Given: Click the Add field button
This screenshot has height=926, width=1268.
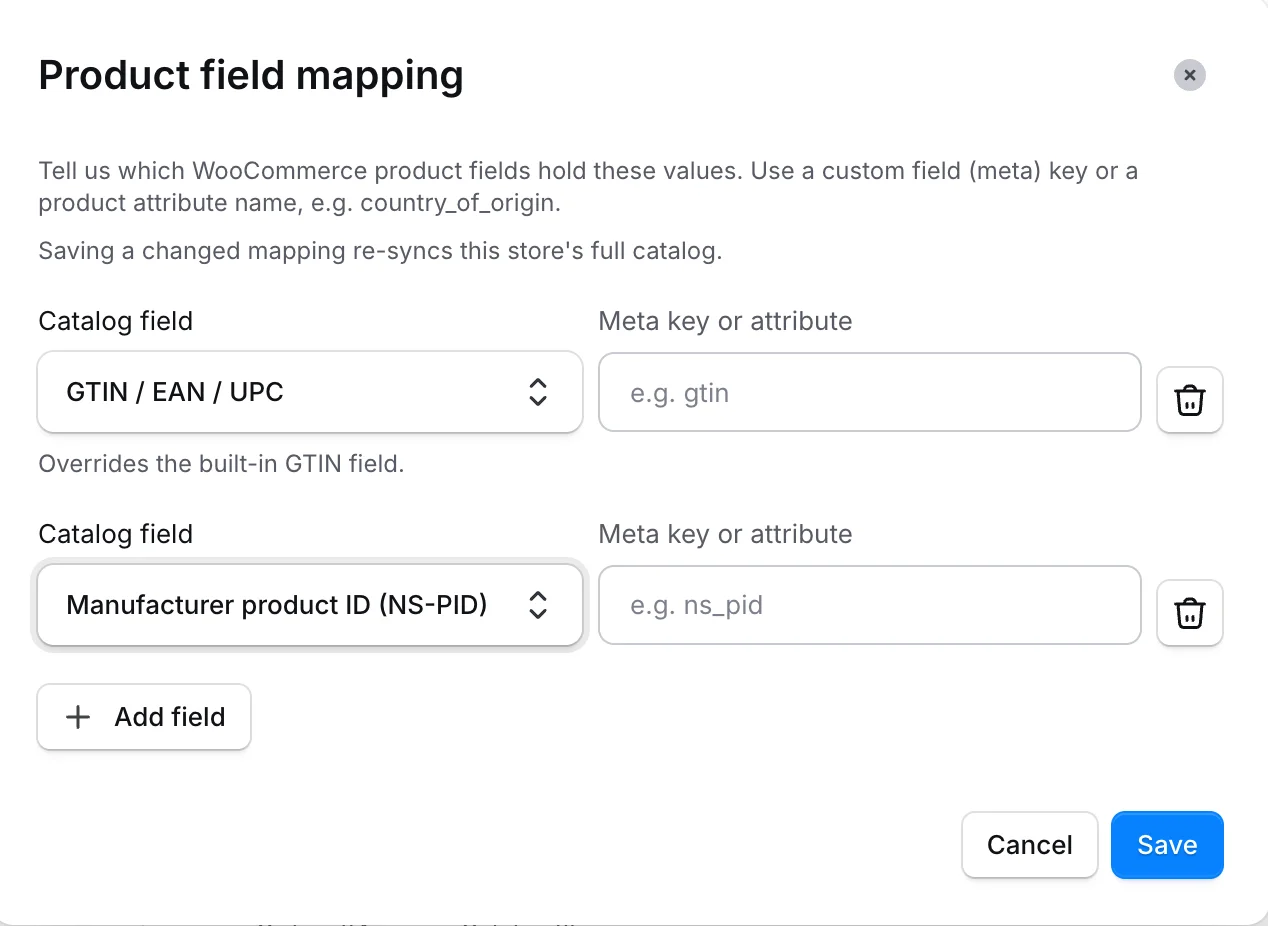Looking at the screenshot, I should pos(144,717).
